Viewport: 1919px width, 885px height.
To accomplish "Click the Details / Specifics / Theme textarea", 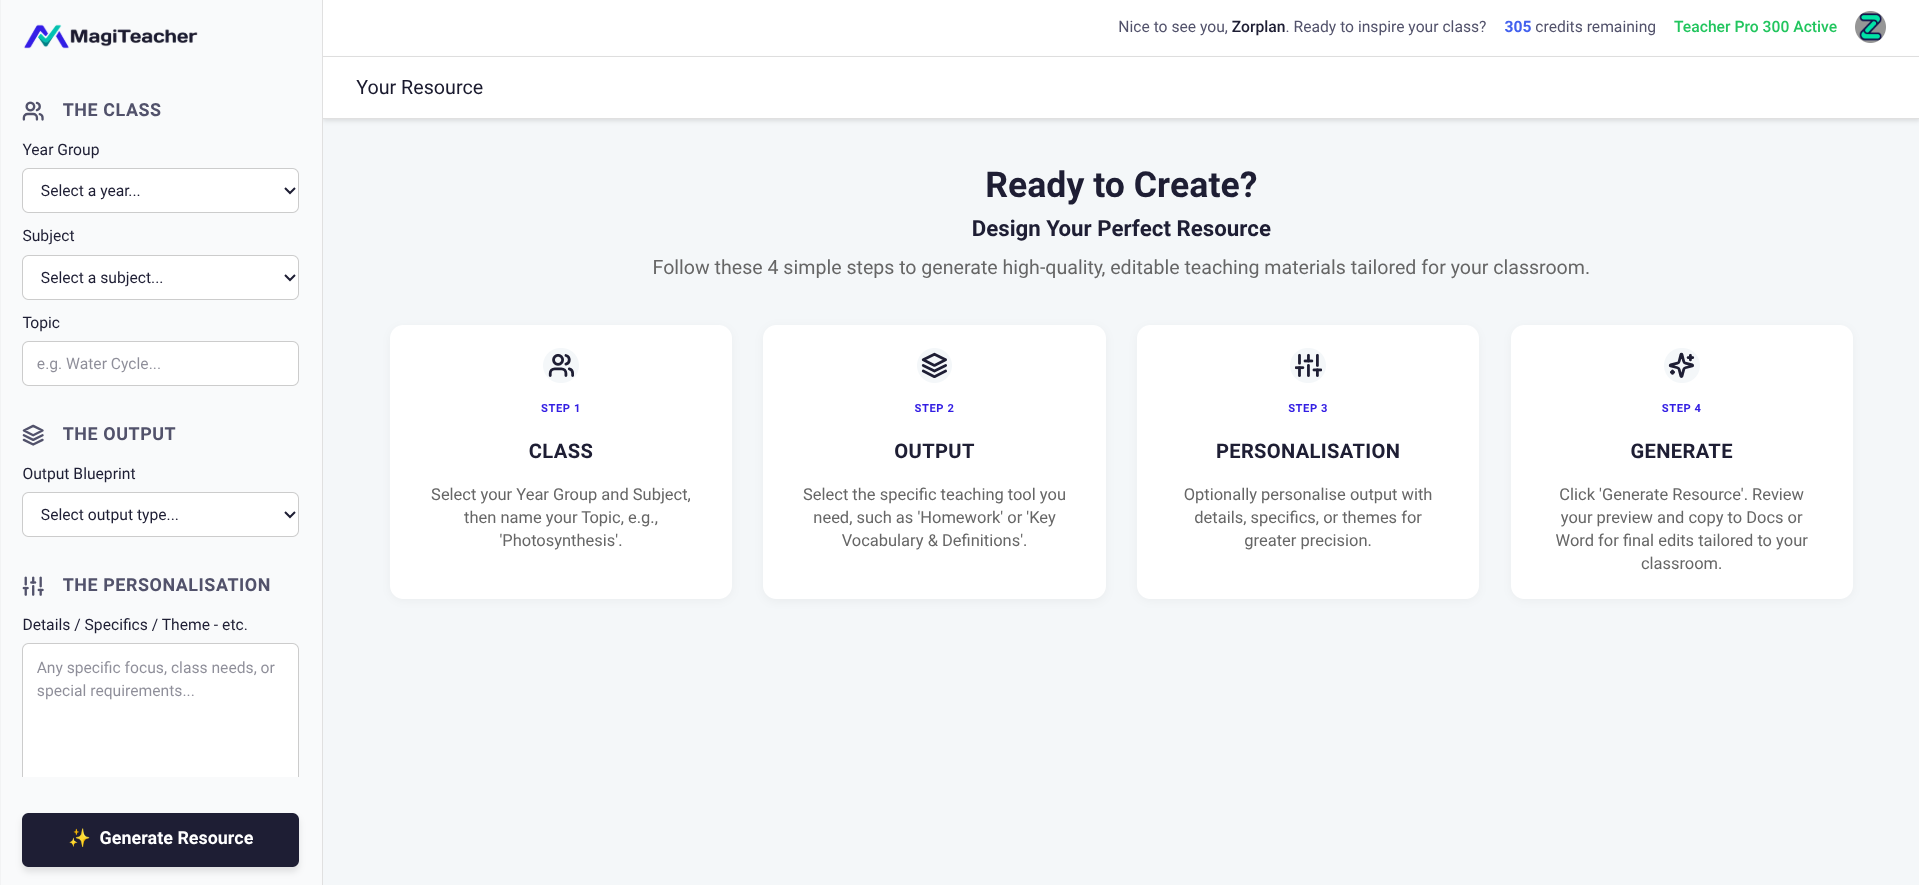I will tap(160, 711).
